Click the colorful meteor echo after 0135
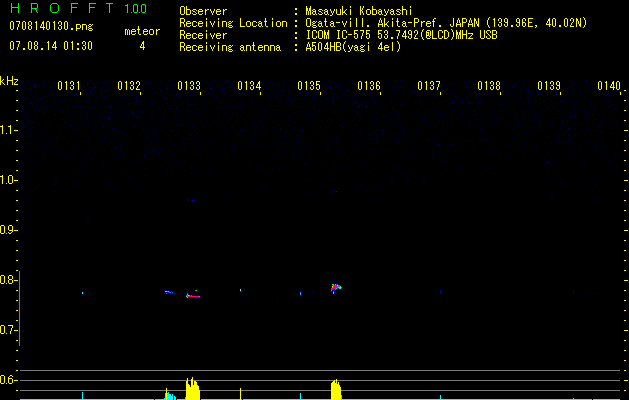 [x=336, y=287]
